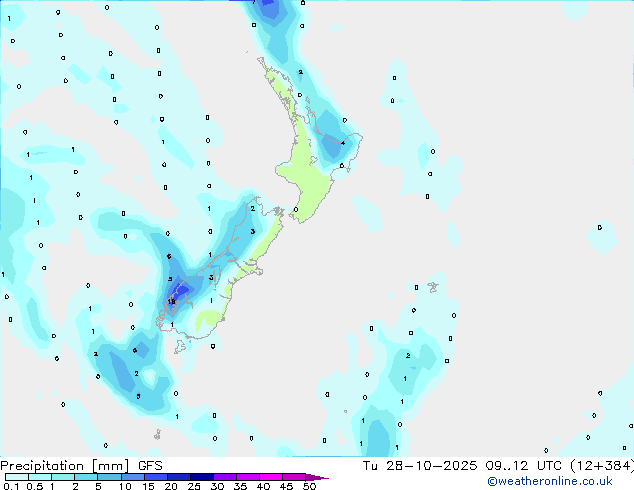Viewport: 634px width, 490px height.
Task: Click the "0.5" legend scale label
Action: click(35, 486)
